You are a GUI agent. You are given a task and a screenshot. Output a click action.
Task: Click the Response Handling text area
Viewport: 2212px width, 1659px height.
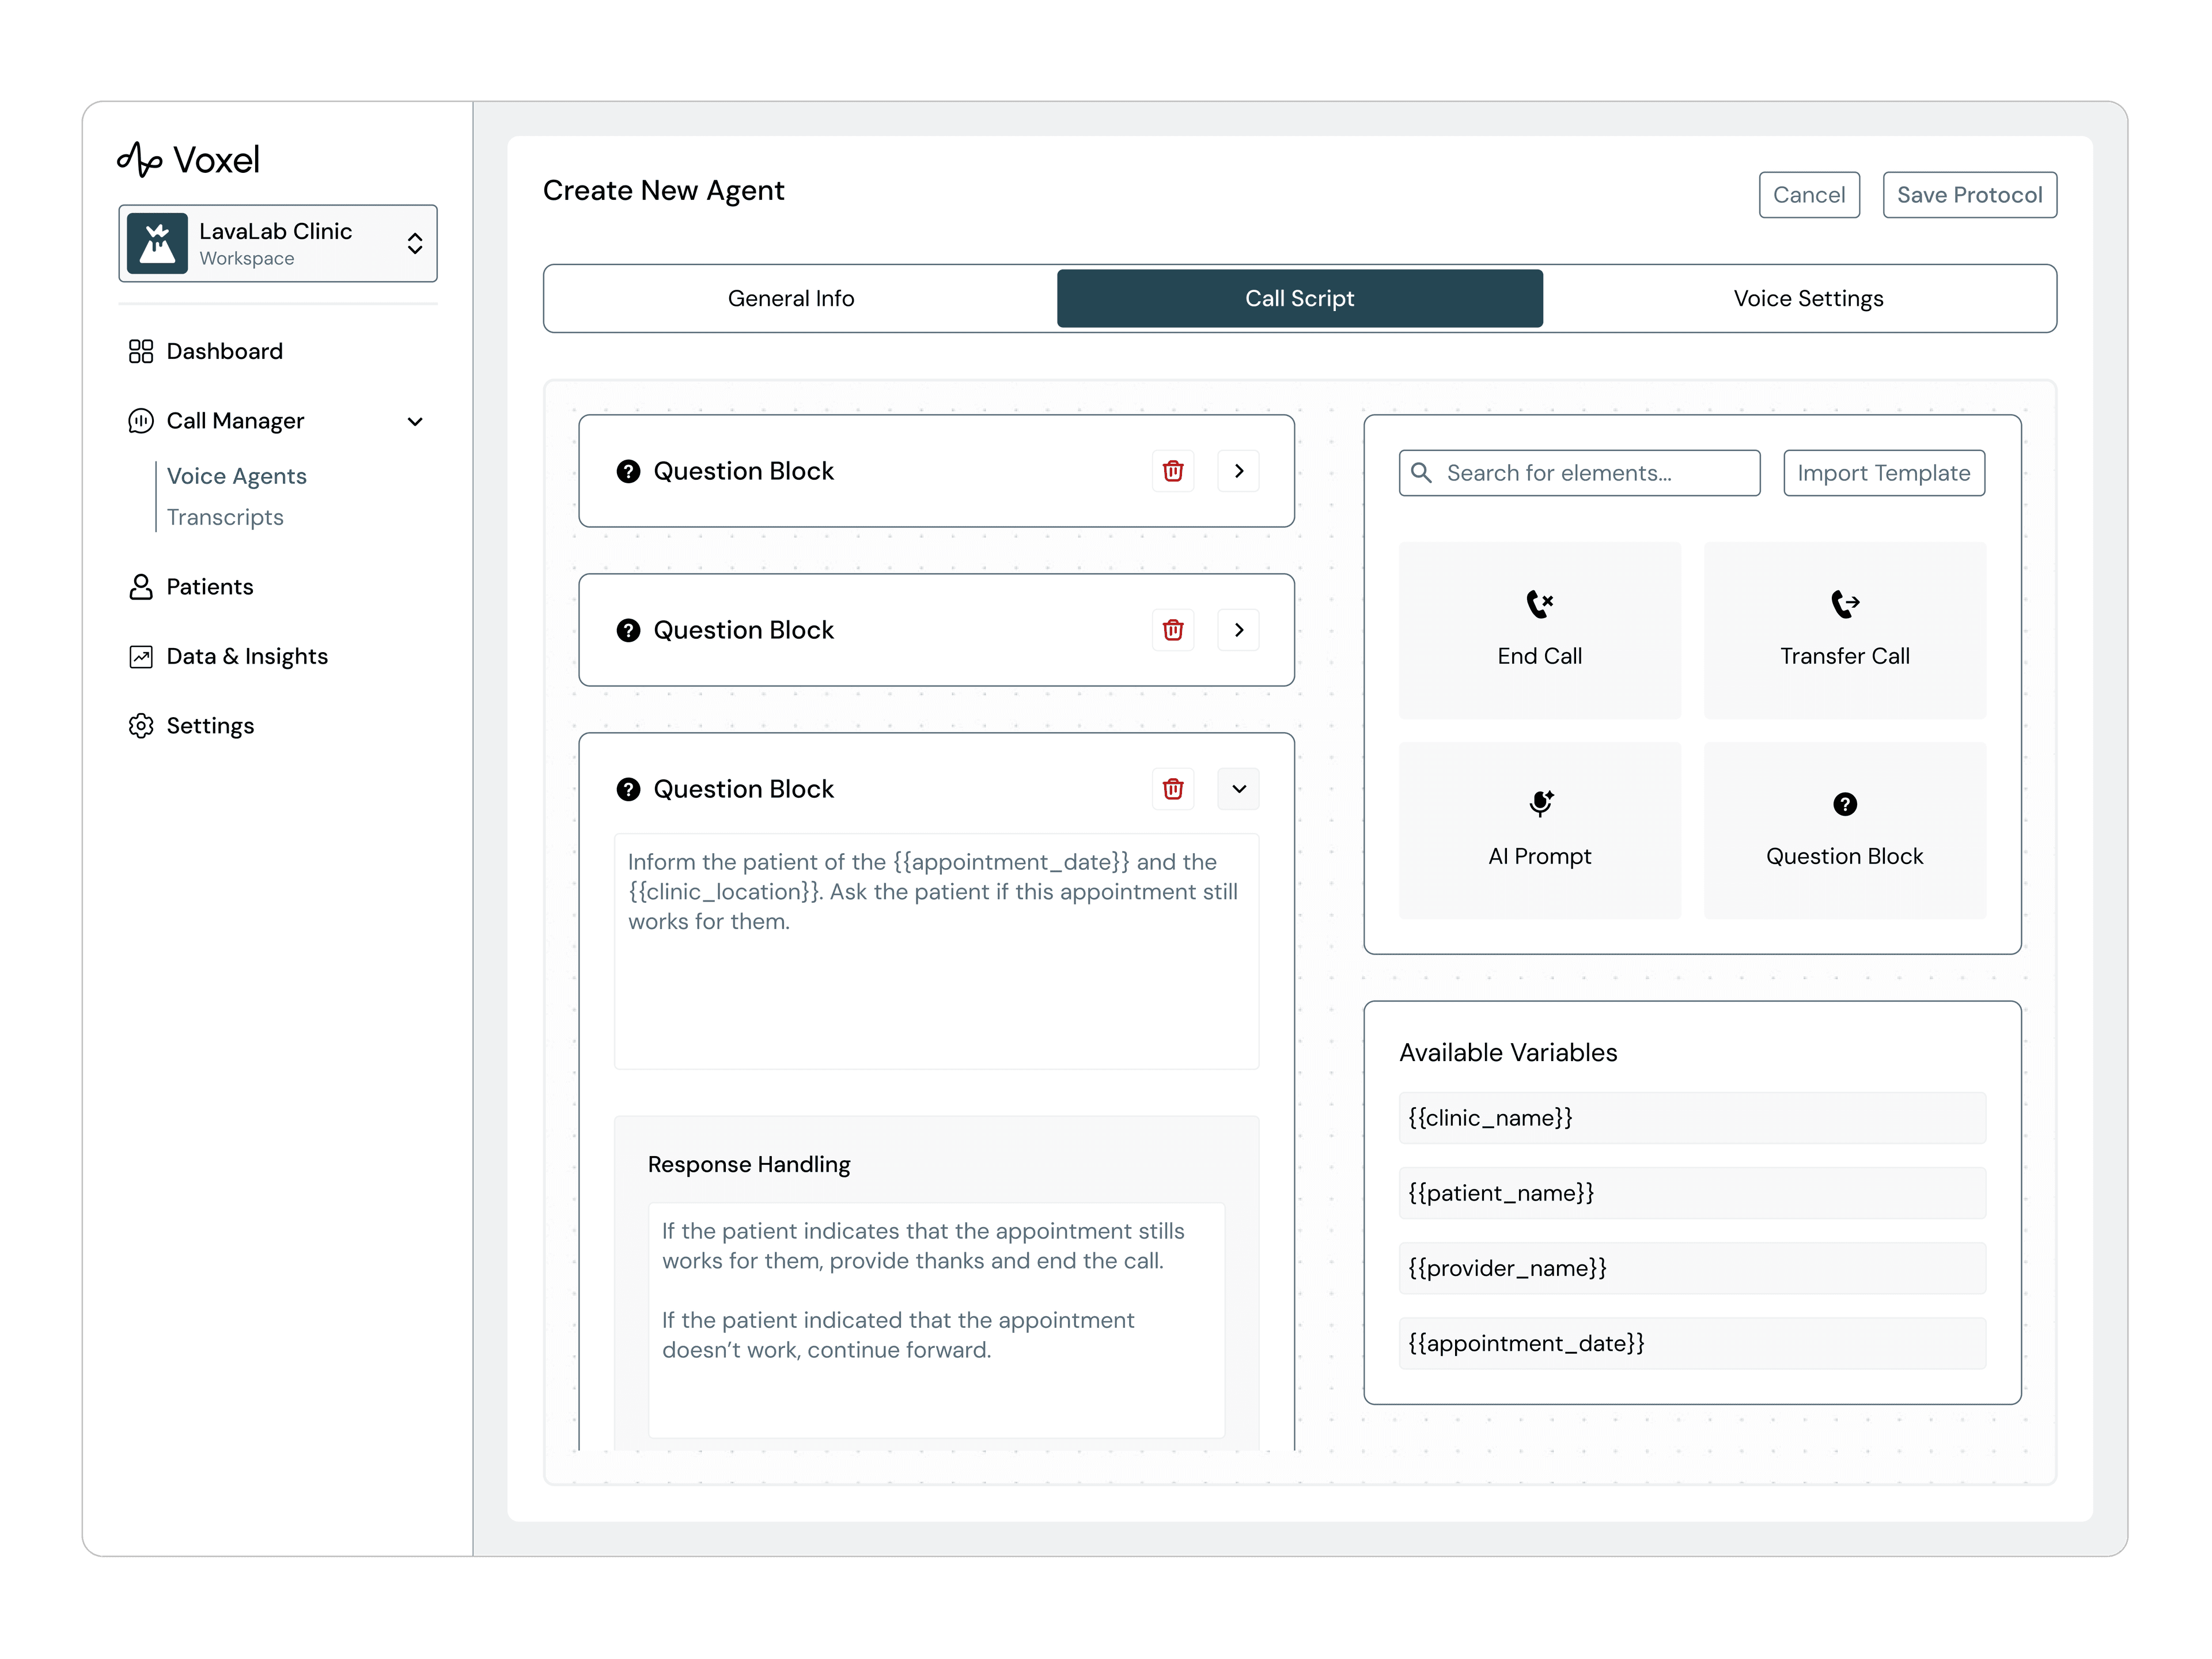[x=936, y=1320]
